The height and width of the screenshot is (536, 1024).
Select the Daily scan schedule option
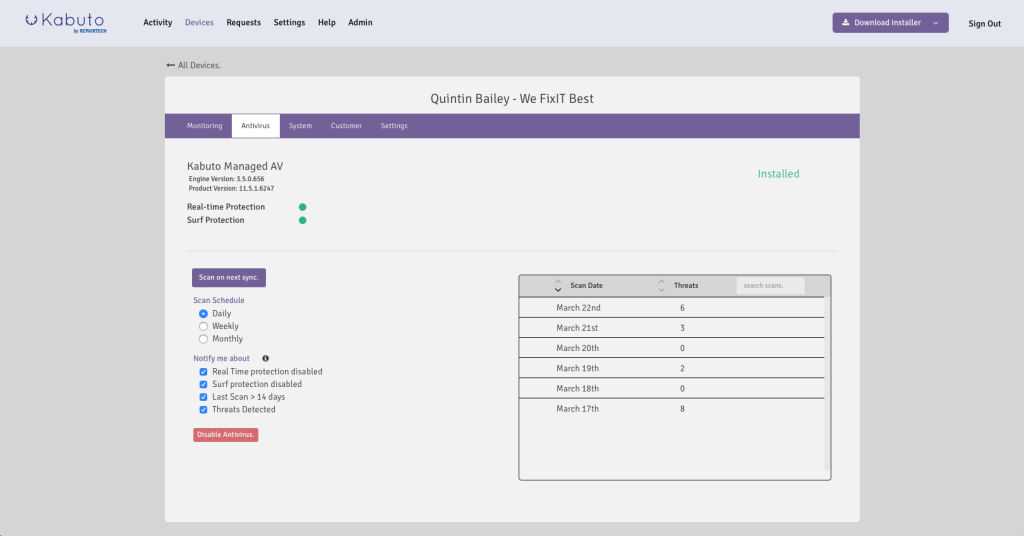pos(204,314)
